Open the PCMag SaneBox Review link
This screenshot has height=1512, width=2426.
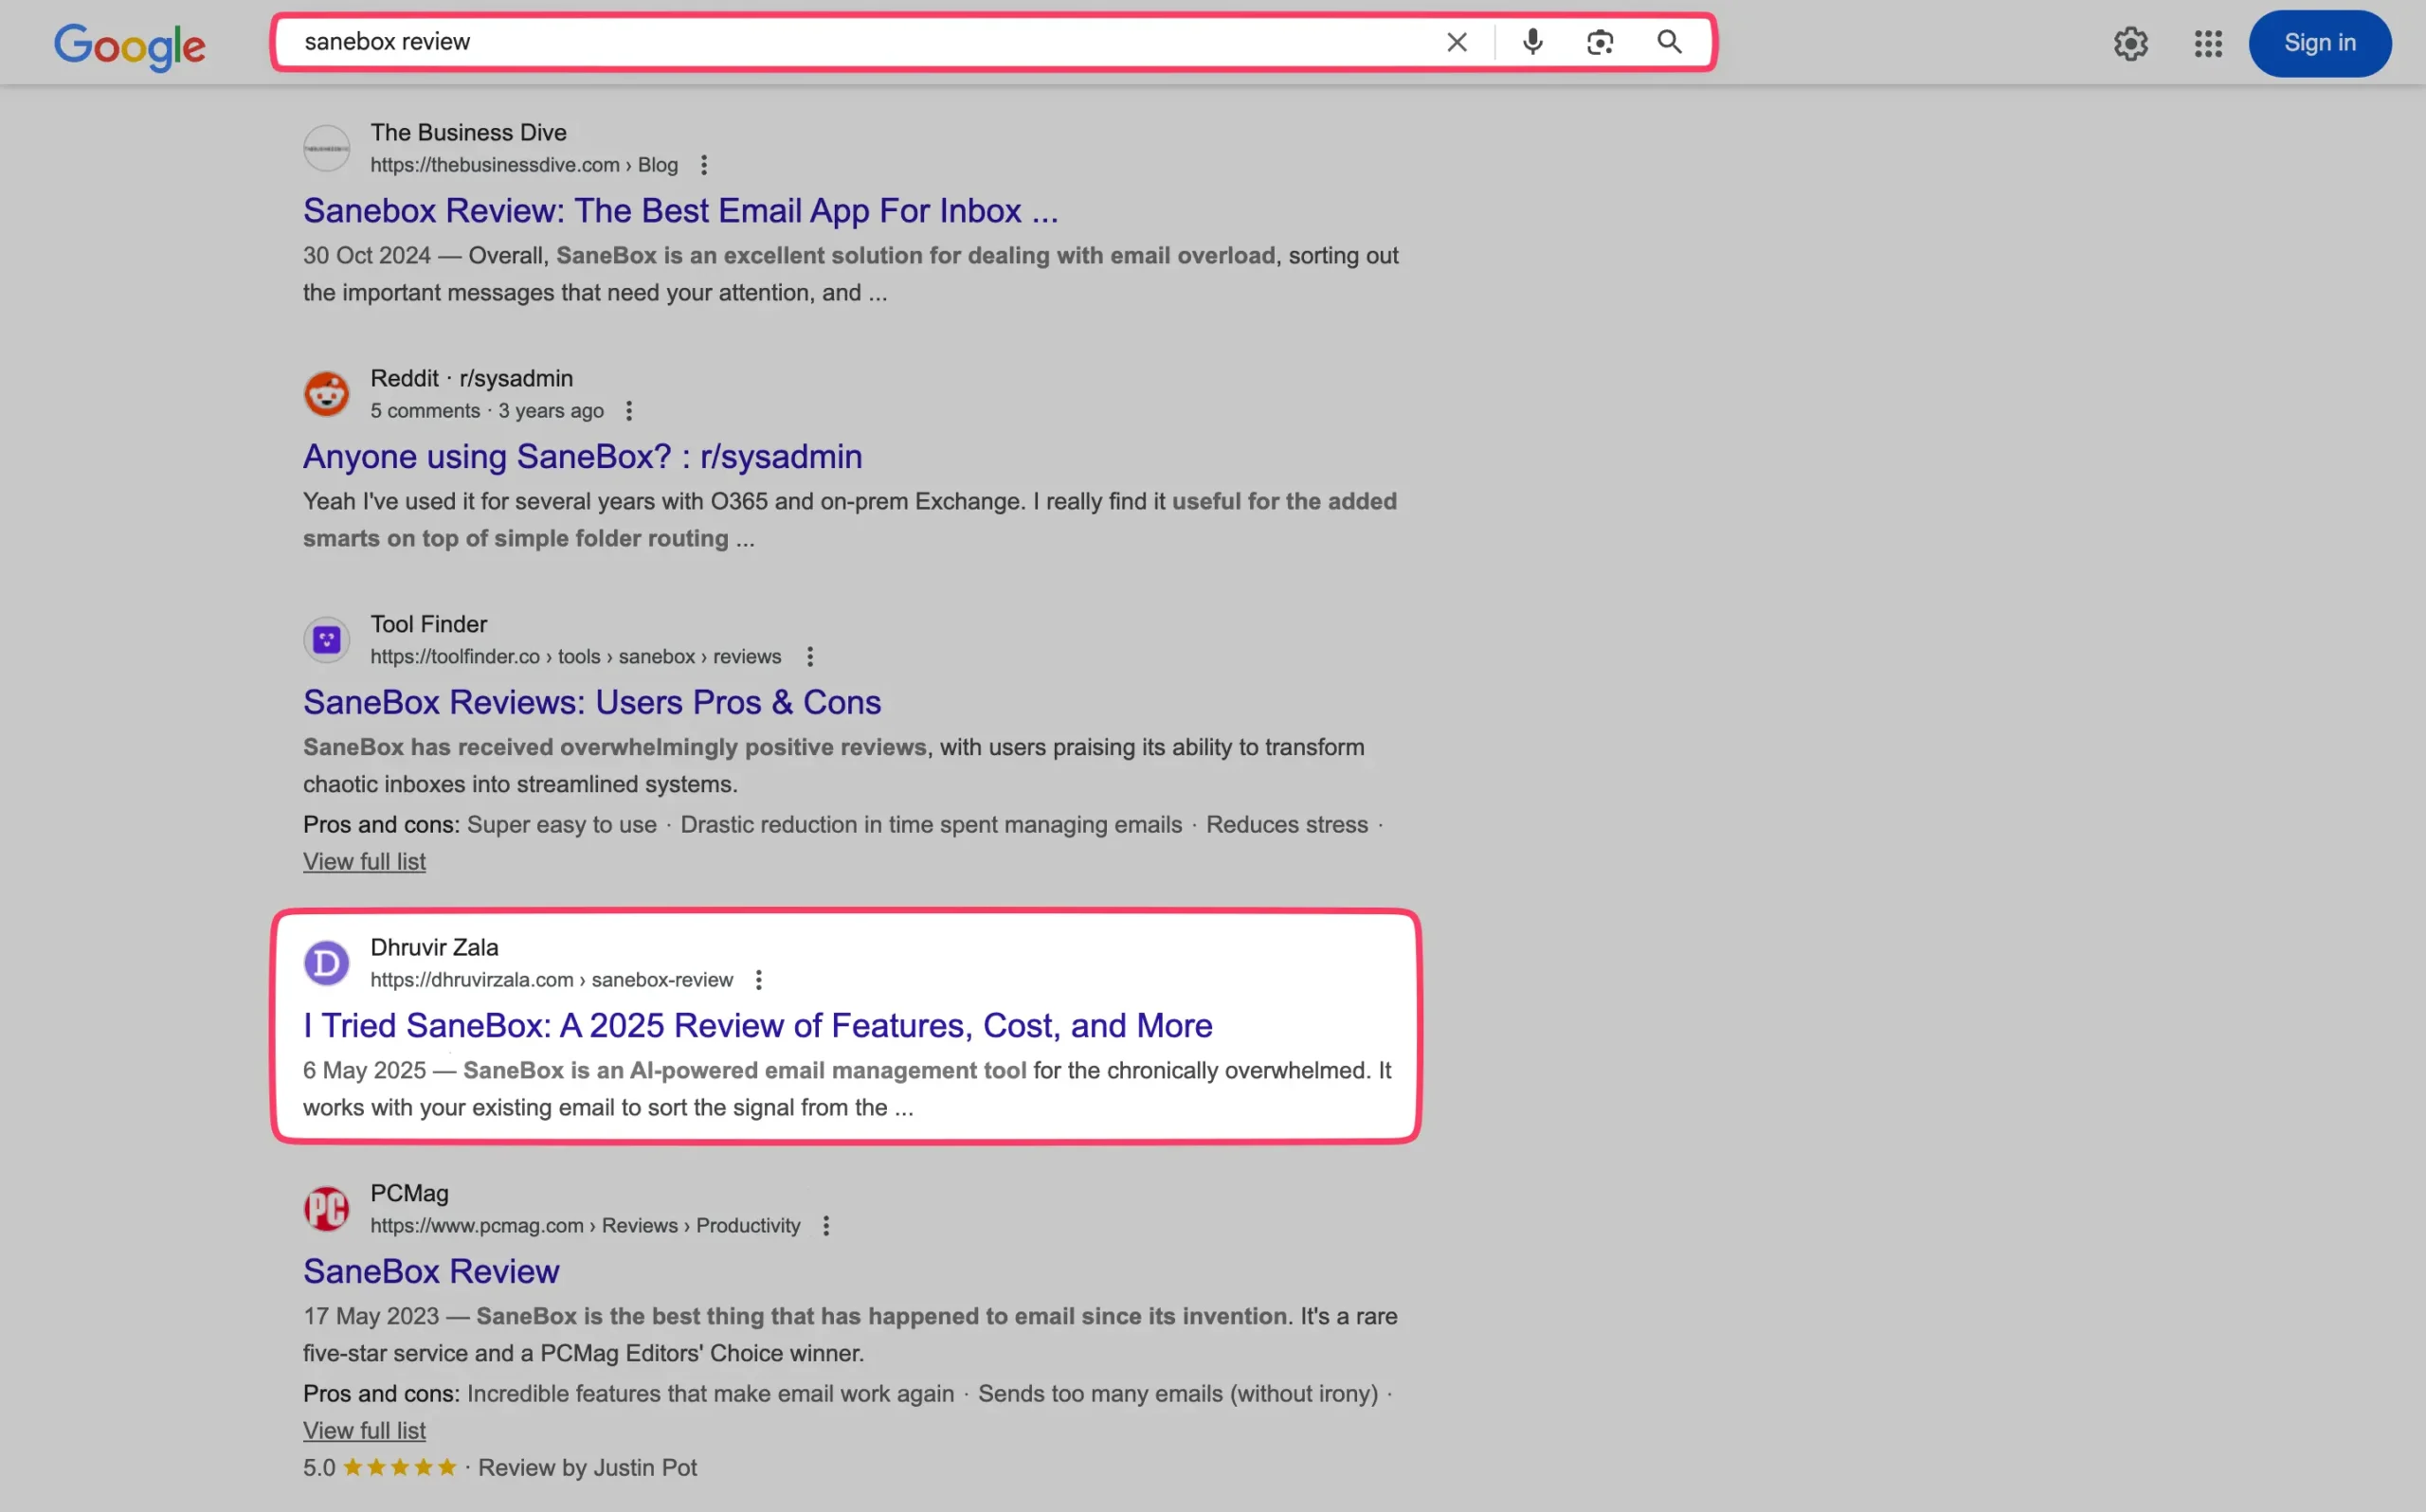(431, 1272)
